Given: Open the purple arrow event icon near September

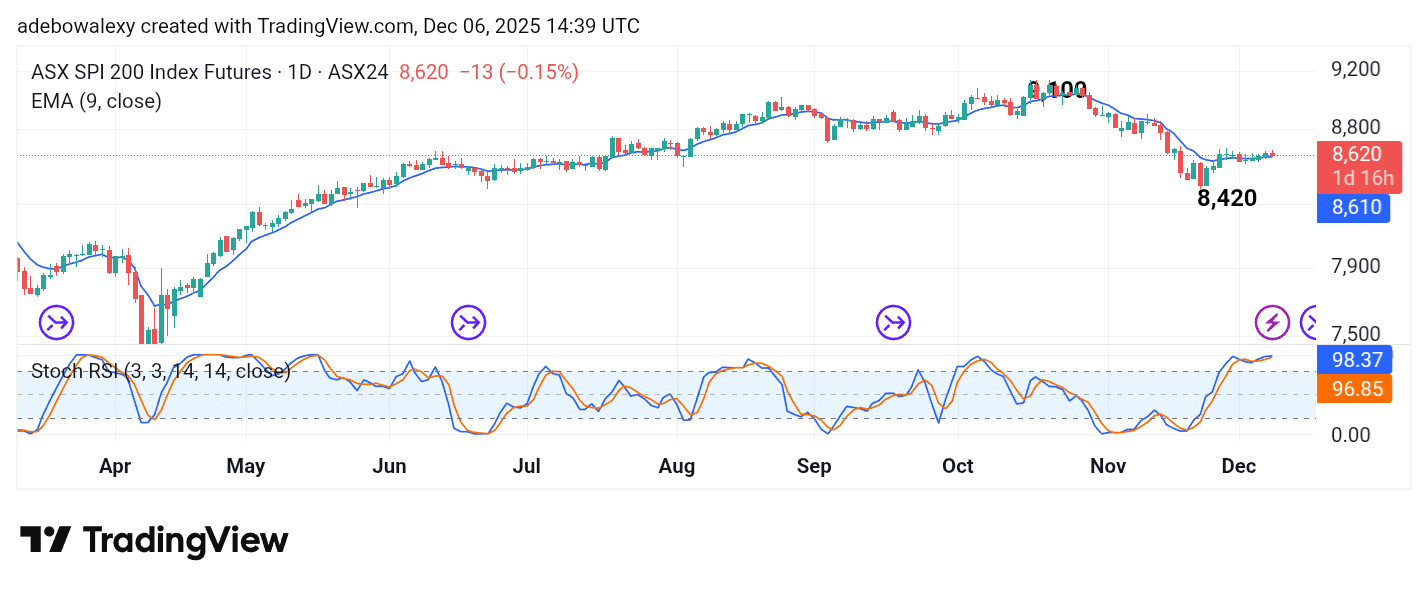Looking at the screenshot, I should pos(892,321).
